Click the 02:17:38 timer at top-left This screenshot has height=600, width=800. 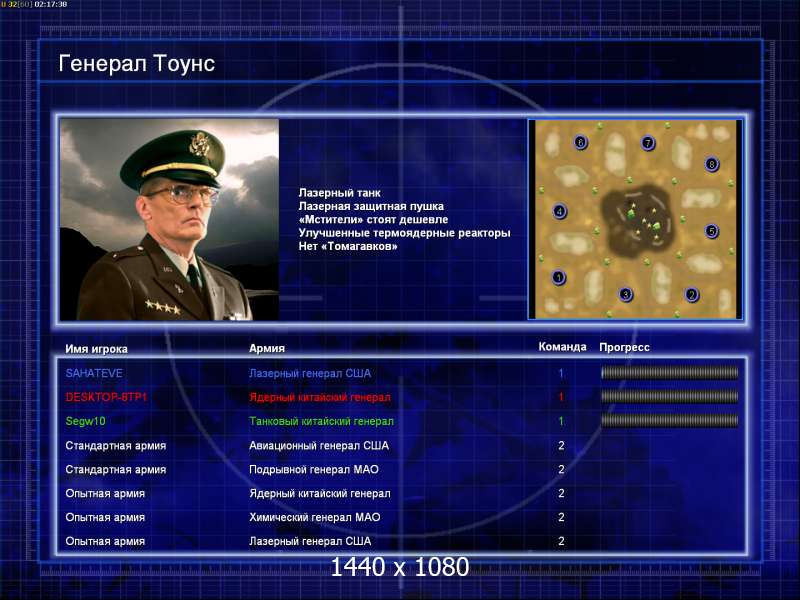[51, 4]
